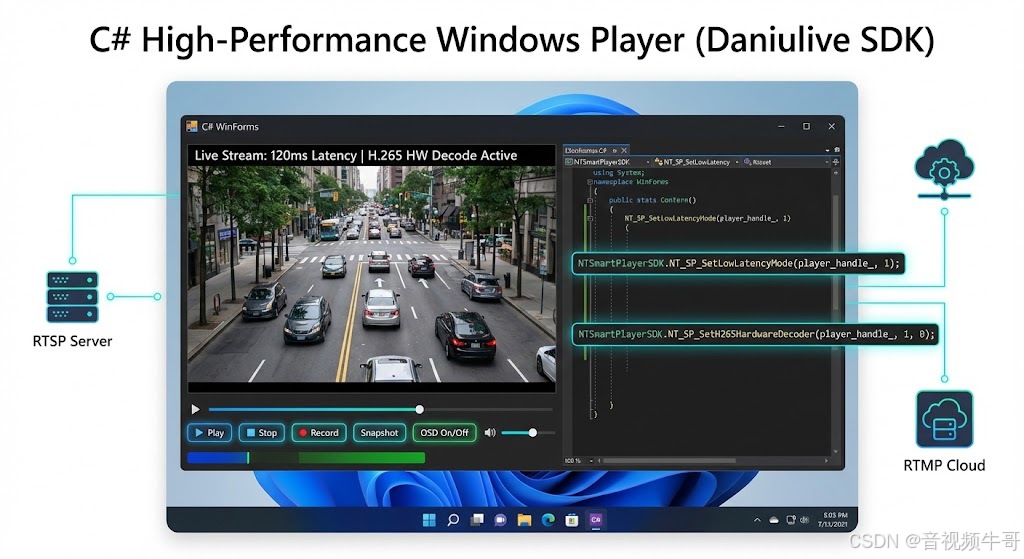The image size is (1024, 559).
Task: Open Microsoft Store from taskbar
Action: pyautogui.click(x=571, y=520)
